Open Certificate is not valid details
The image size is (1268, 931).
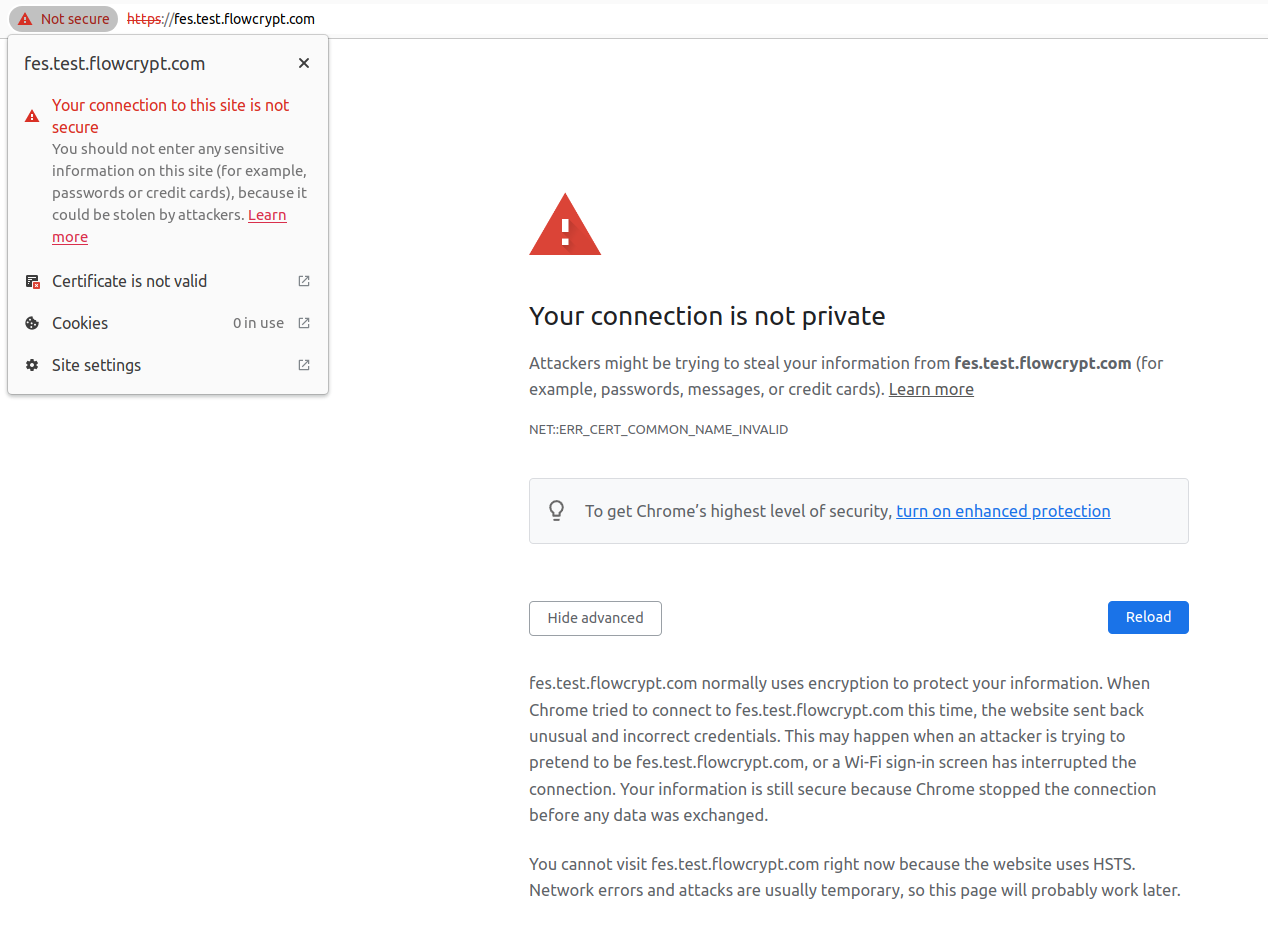click(x=129, y=281)
